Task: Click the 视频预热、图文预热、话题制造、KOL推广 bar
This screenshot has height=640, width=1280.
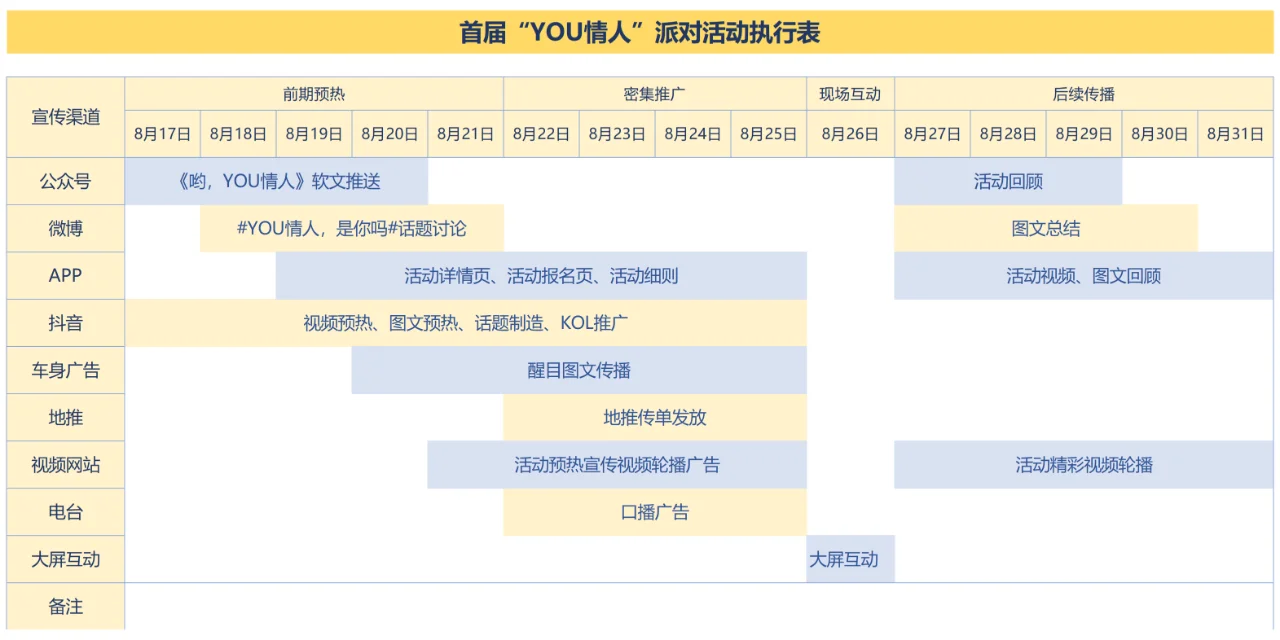Action: [x=466, y=323]
